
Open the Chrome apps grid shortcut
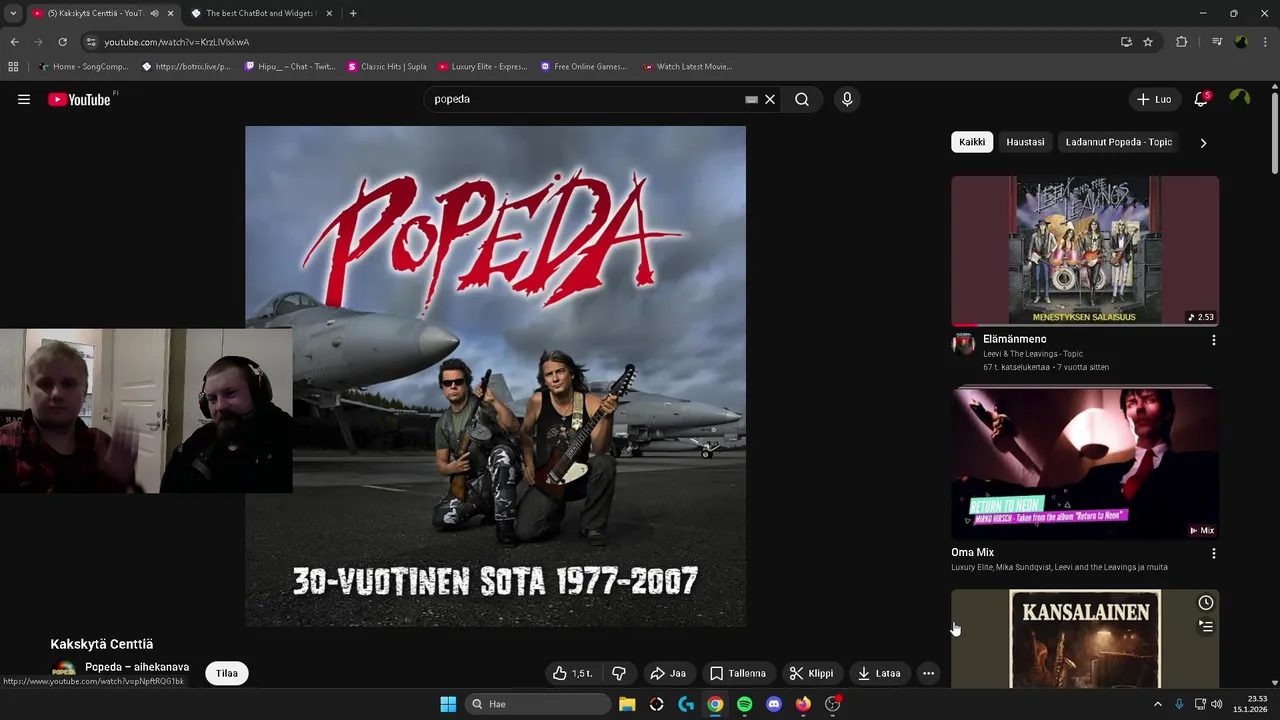point(13,67)
